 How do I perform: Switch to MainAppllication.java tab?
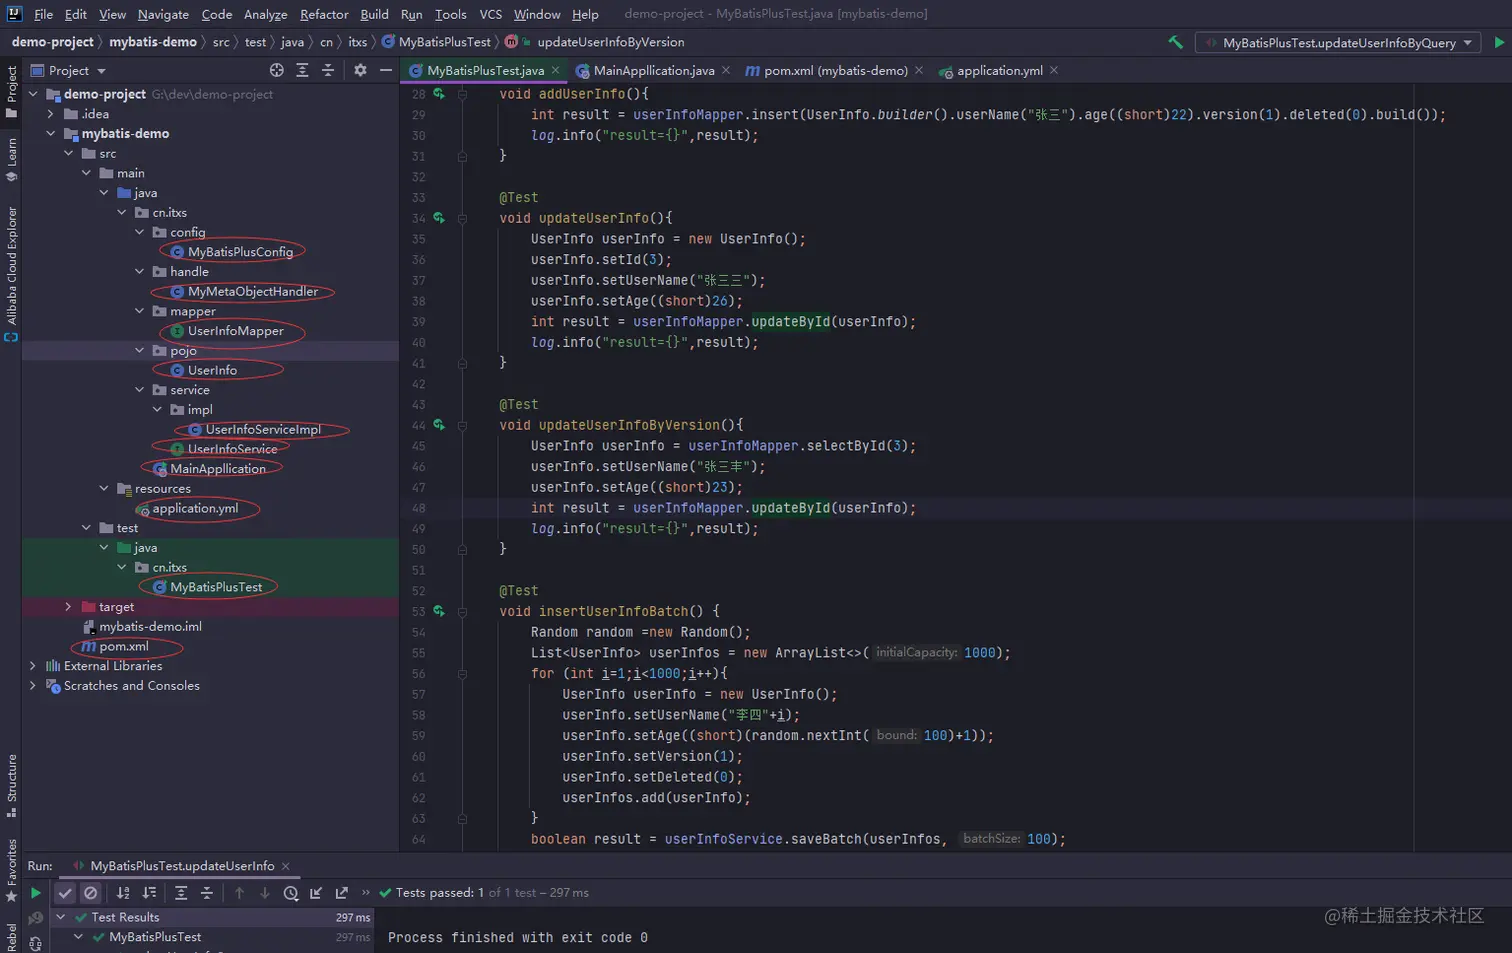(654, 70)
